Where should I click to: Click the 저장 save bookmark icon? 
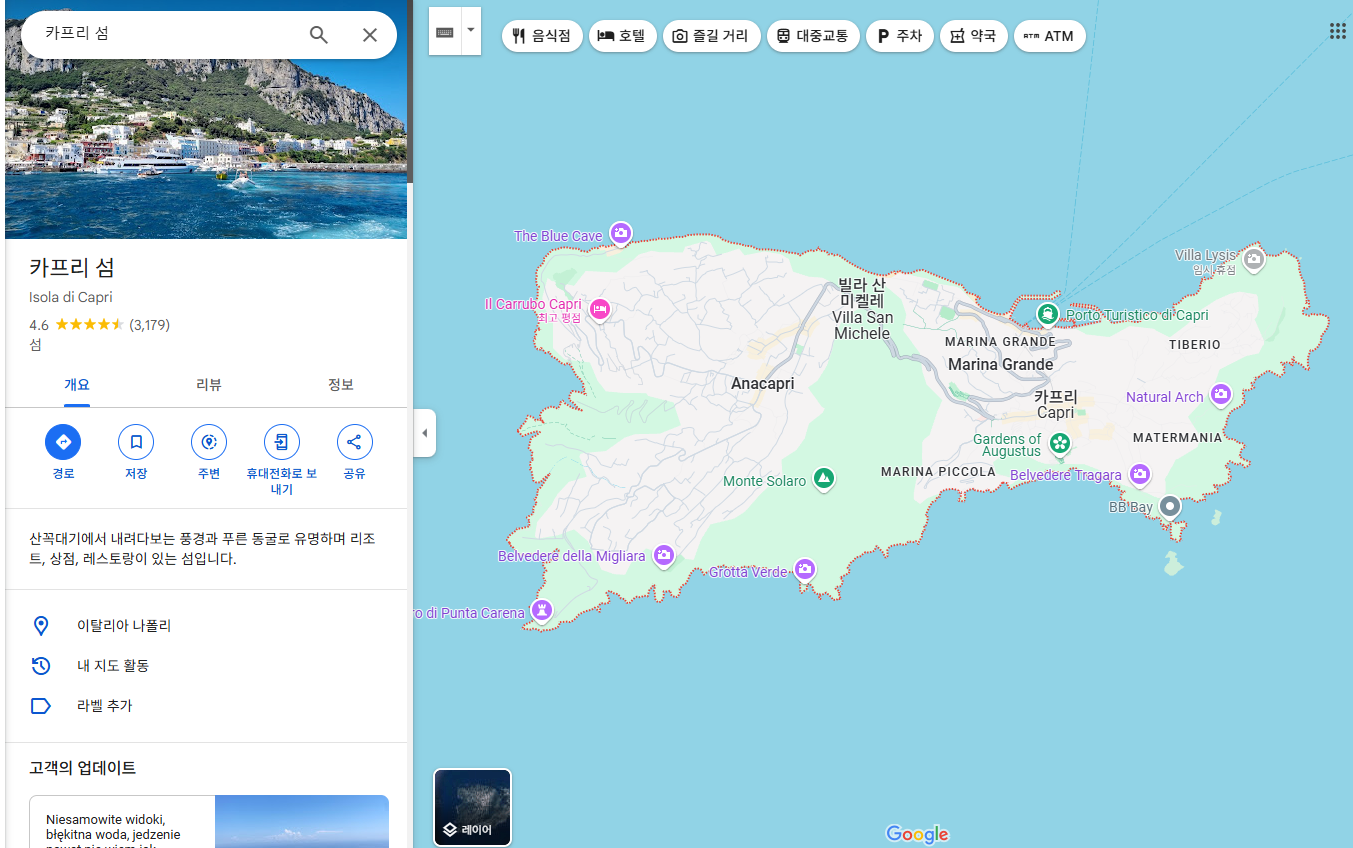[136, 442]
